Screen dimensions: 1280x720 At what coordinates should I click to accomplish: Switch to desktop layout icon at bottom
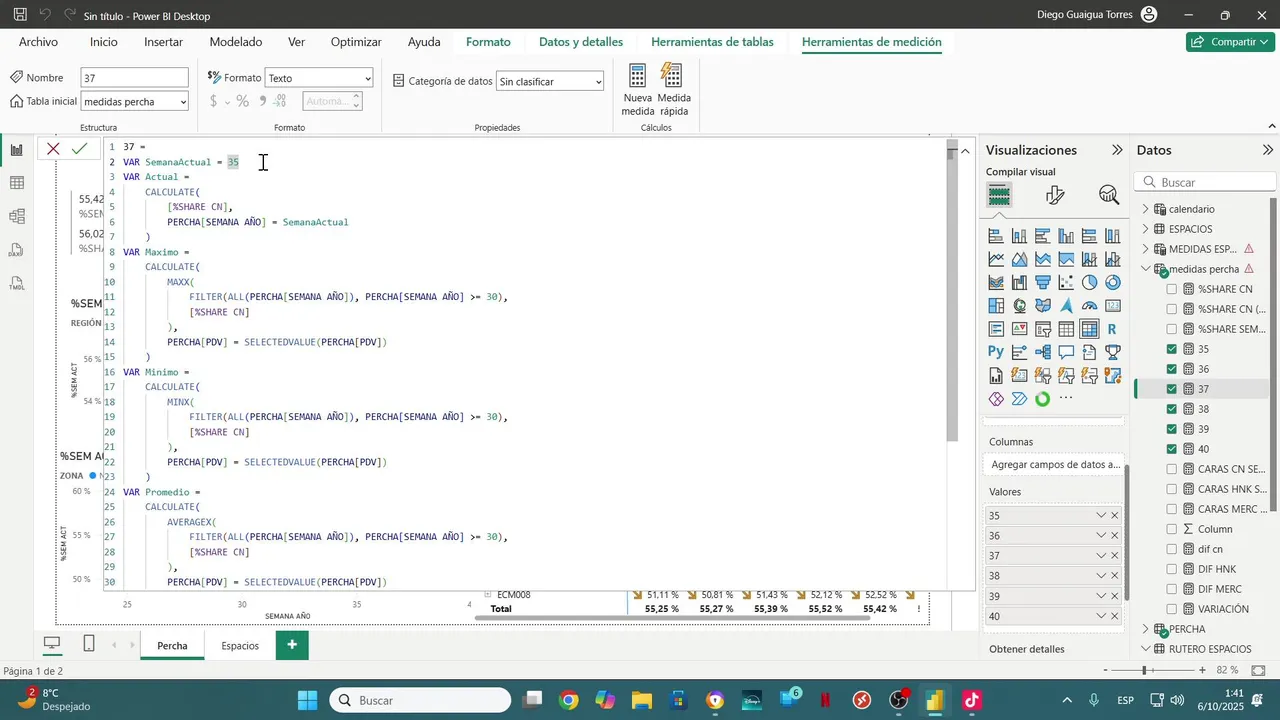53,644
